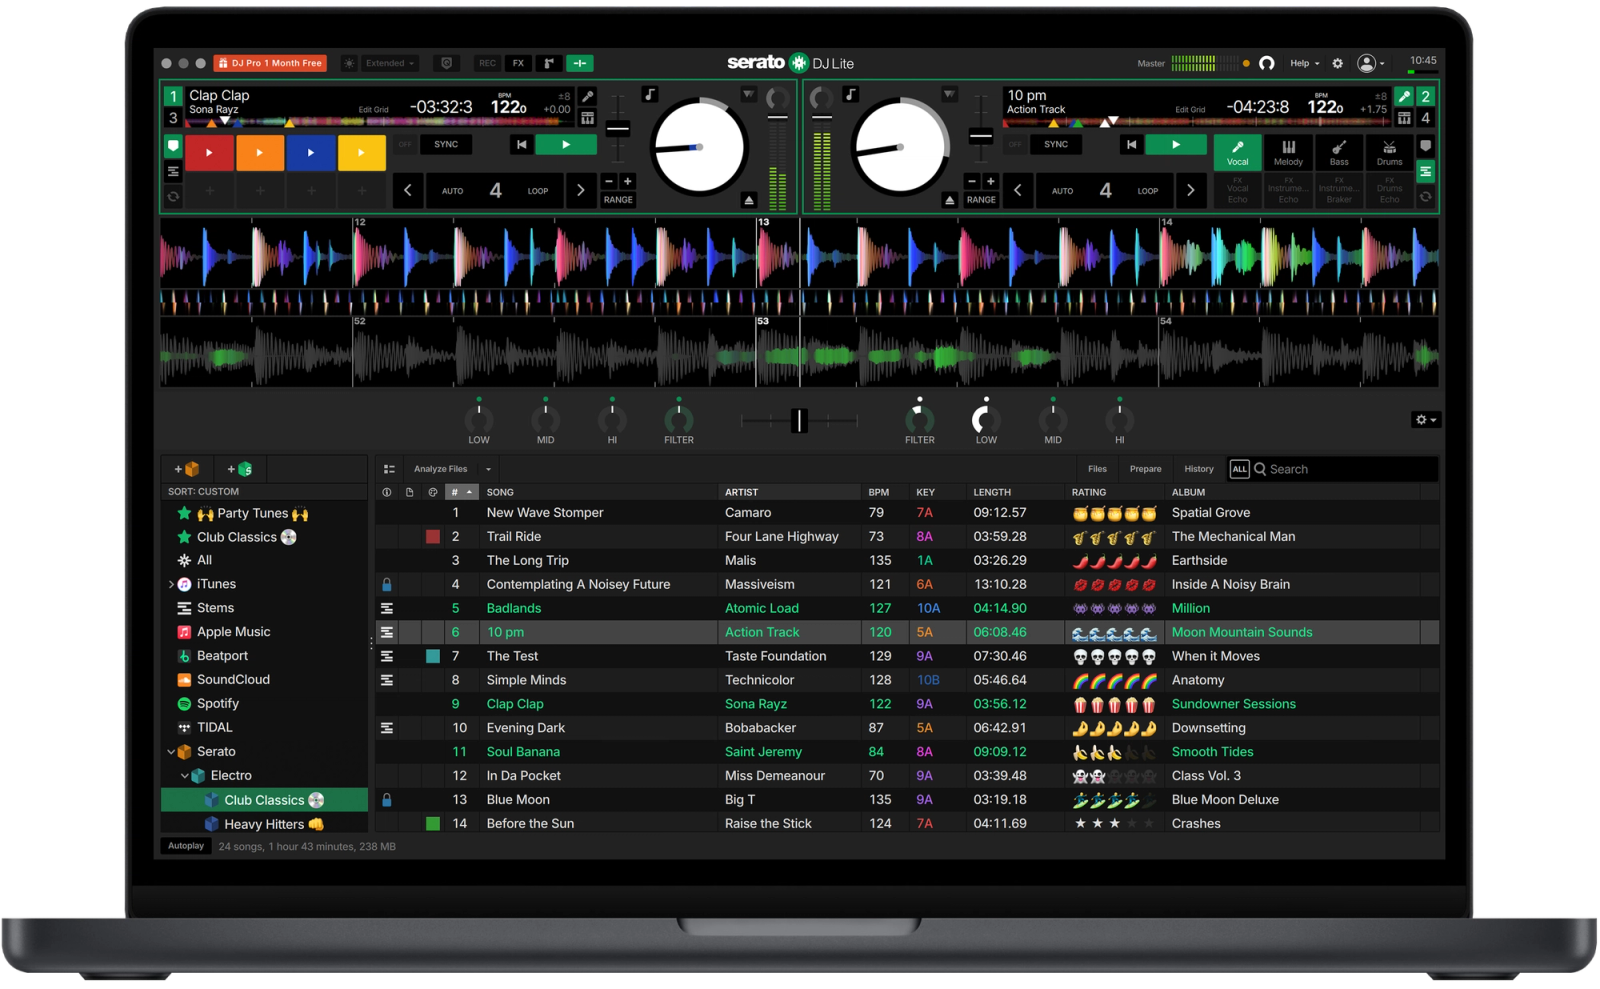
Task: Open the Extended view mode dropdown
Action: tap(390, 63)
